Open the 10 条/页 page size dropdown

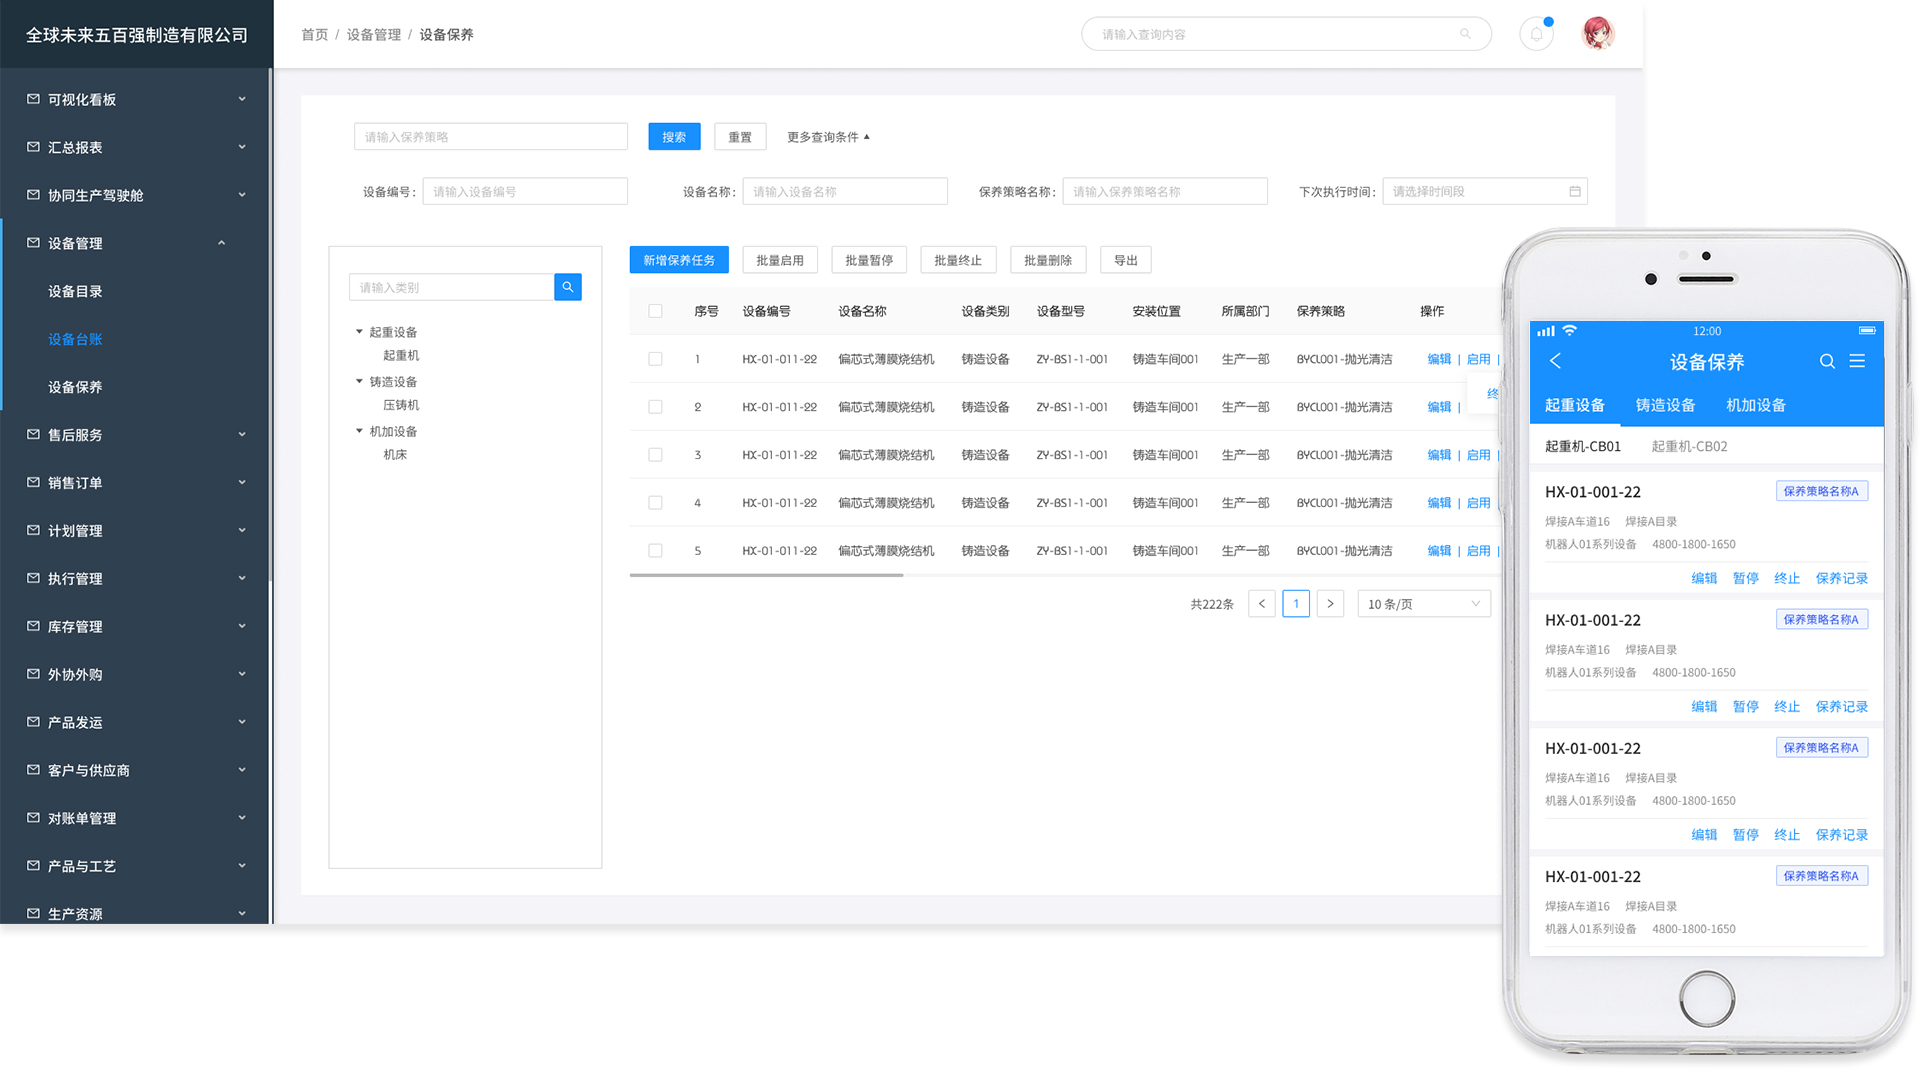point(1423,604)
